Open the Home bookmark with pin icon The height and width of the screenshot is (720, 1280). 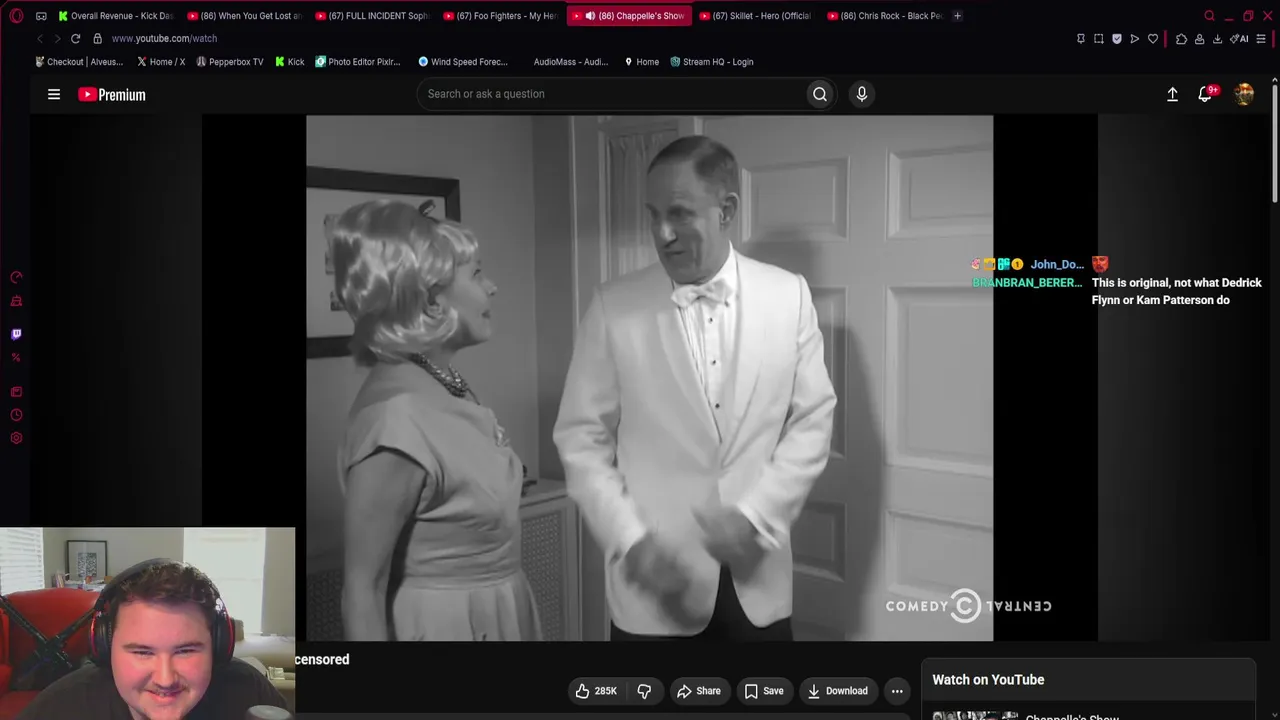coord(641,62)
